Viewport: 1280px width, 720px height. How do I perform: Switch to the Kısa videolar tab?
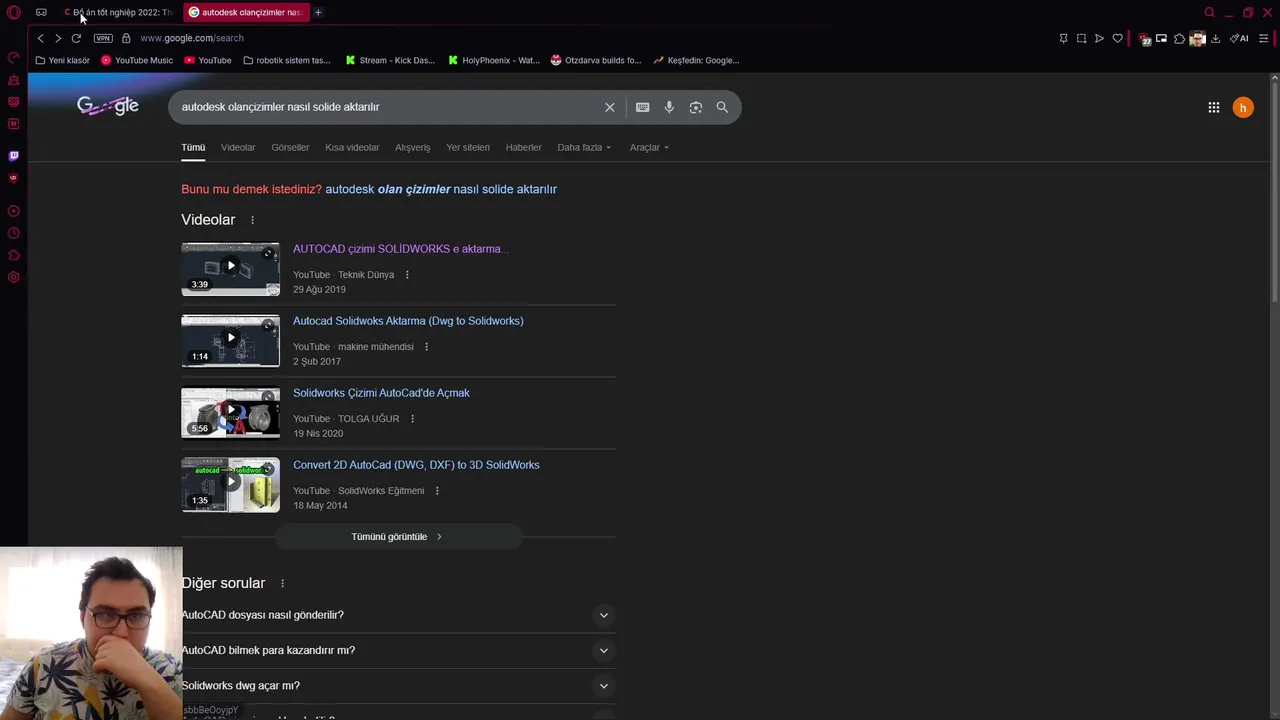352,147
